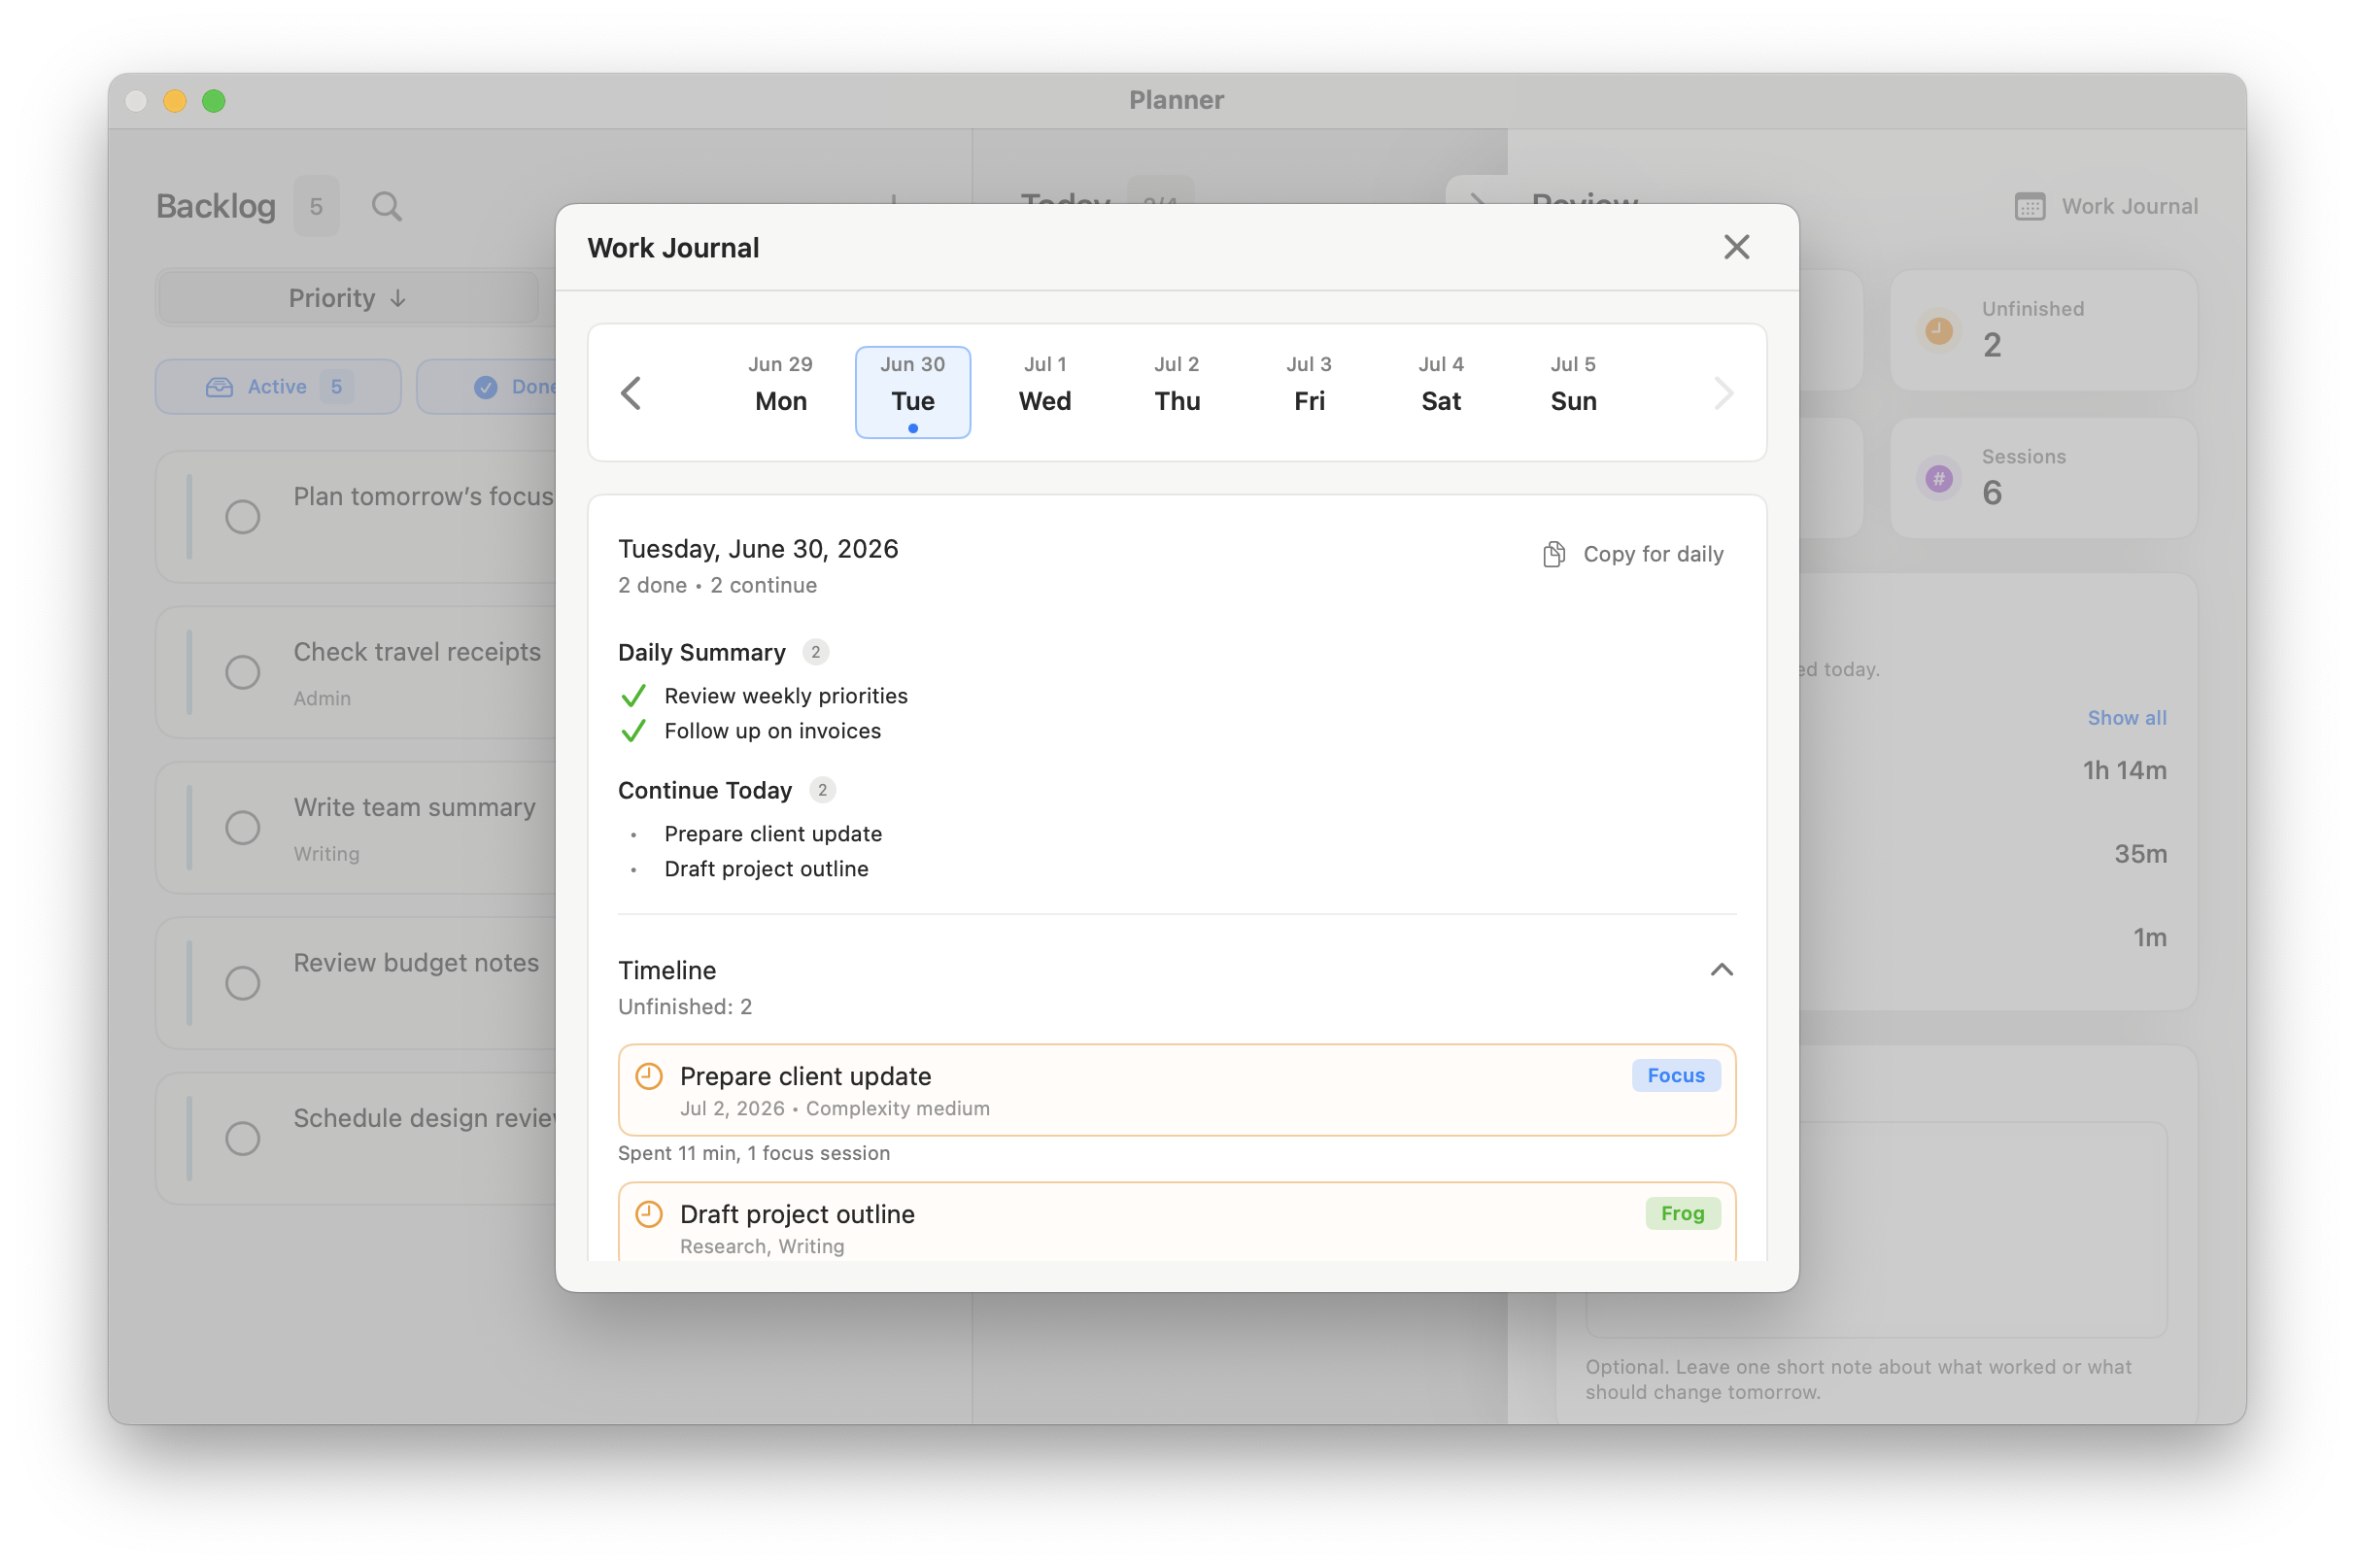Click the 1h 14m duration in Review
Screen dimensions: 2355x1568
point(2124,771)
